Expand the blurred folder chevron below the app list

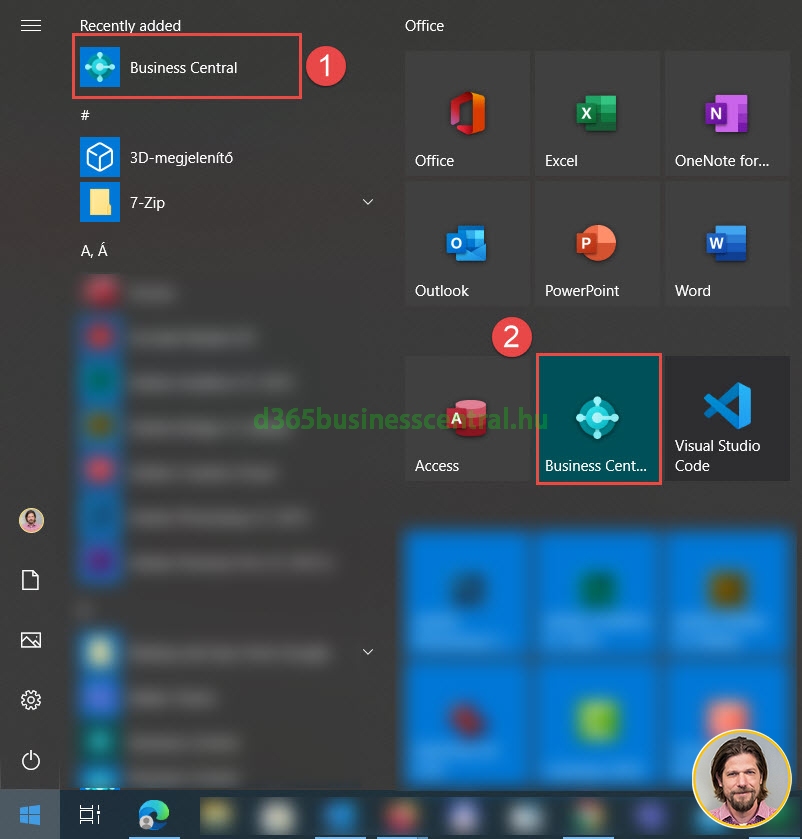click(x=367, y=652)
